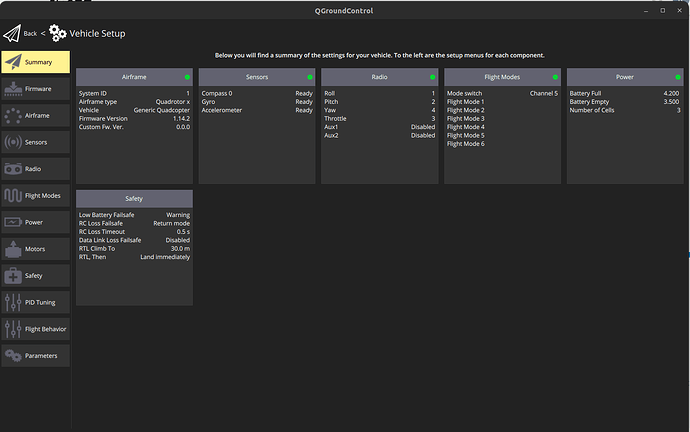Click the Sensors summary panel header
690x432 pixels.
[257, 77]
